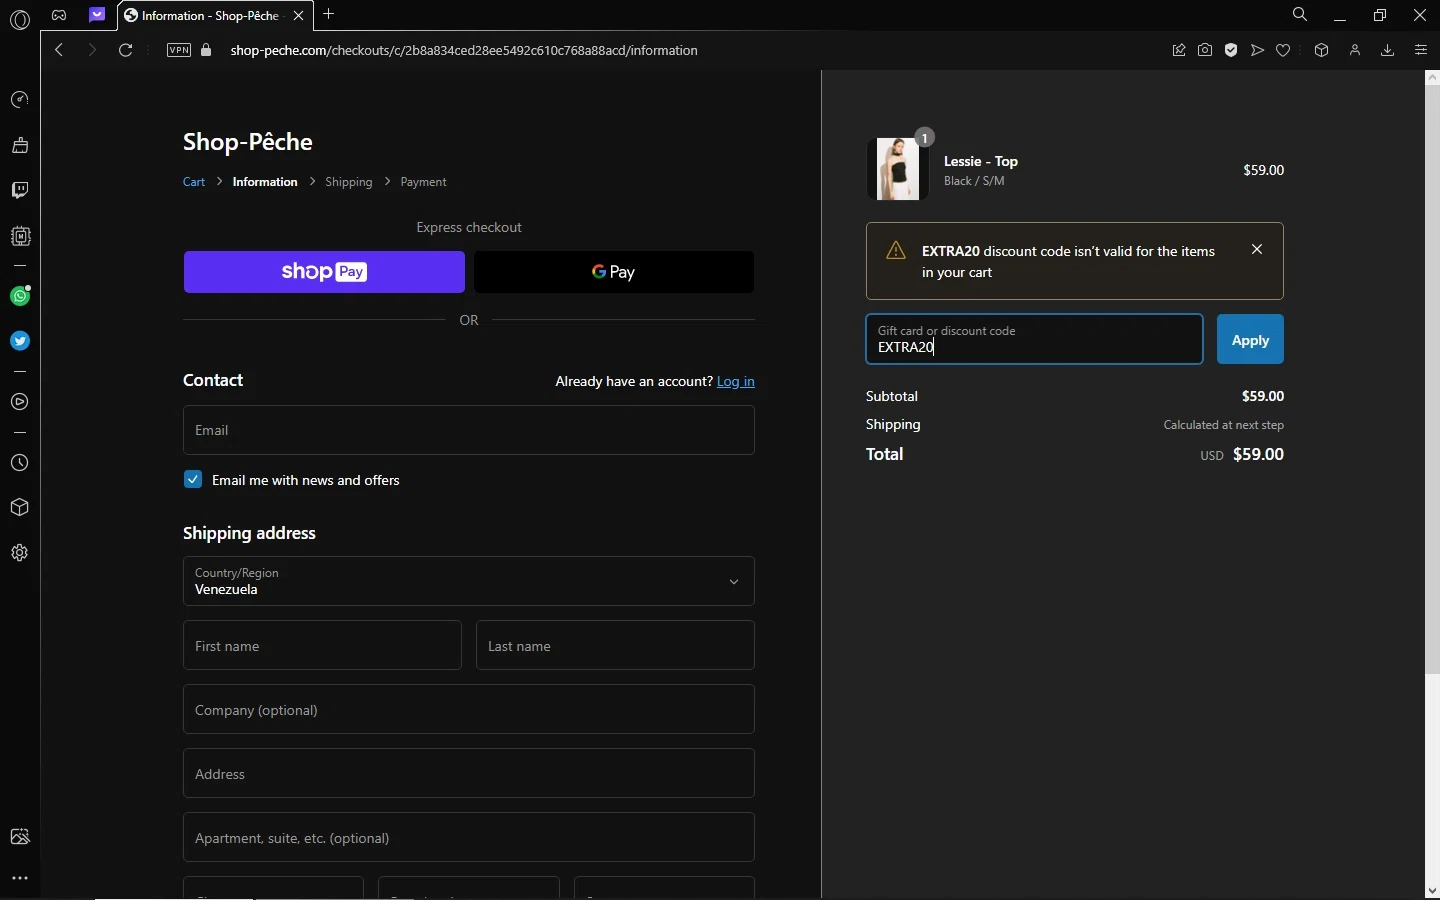The width and height of the screenshot is (1440, 900).
Task: Focus the Address field
Action: pyautogui.click(x=469, y=773)
